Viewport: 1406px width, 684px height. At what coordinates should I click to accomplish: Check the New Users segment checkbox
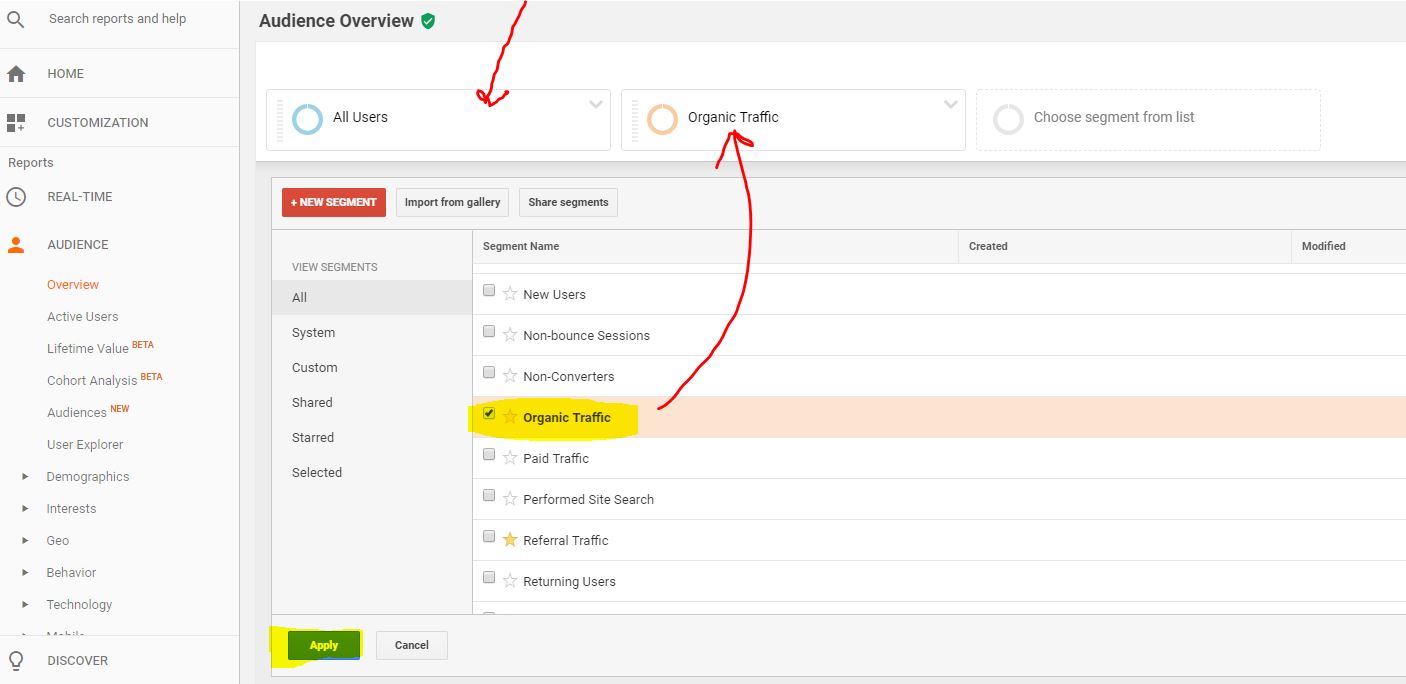(488, 289)
